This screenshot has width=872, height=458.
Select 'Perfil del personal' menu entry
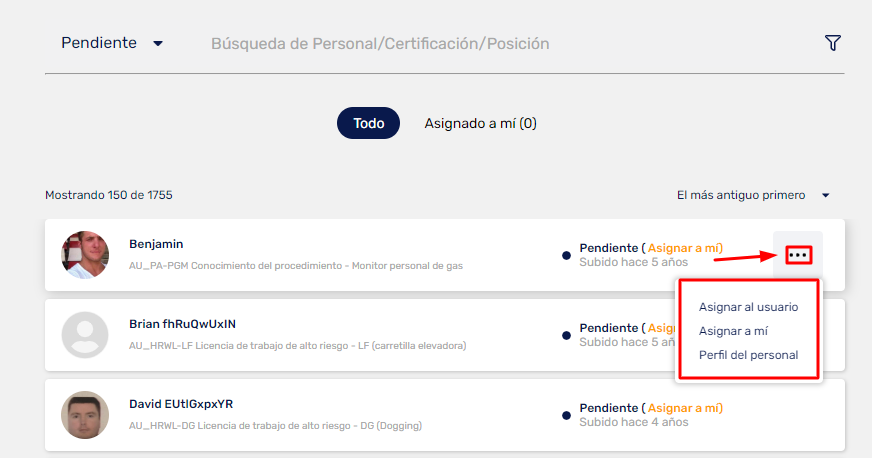(x=748, y=355)
